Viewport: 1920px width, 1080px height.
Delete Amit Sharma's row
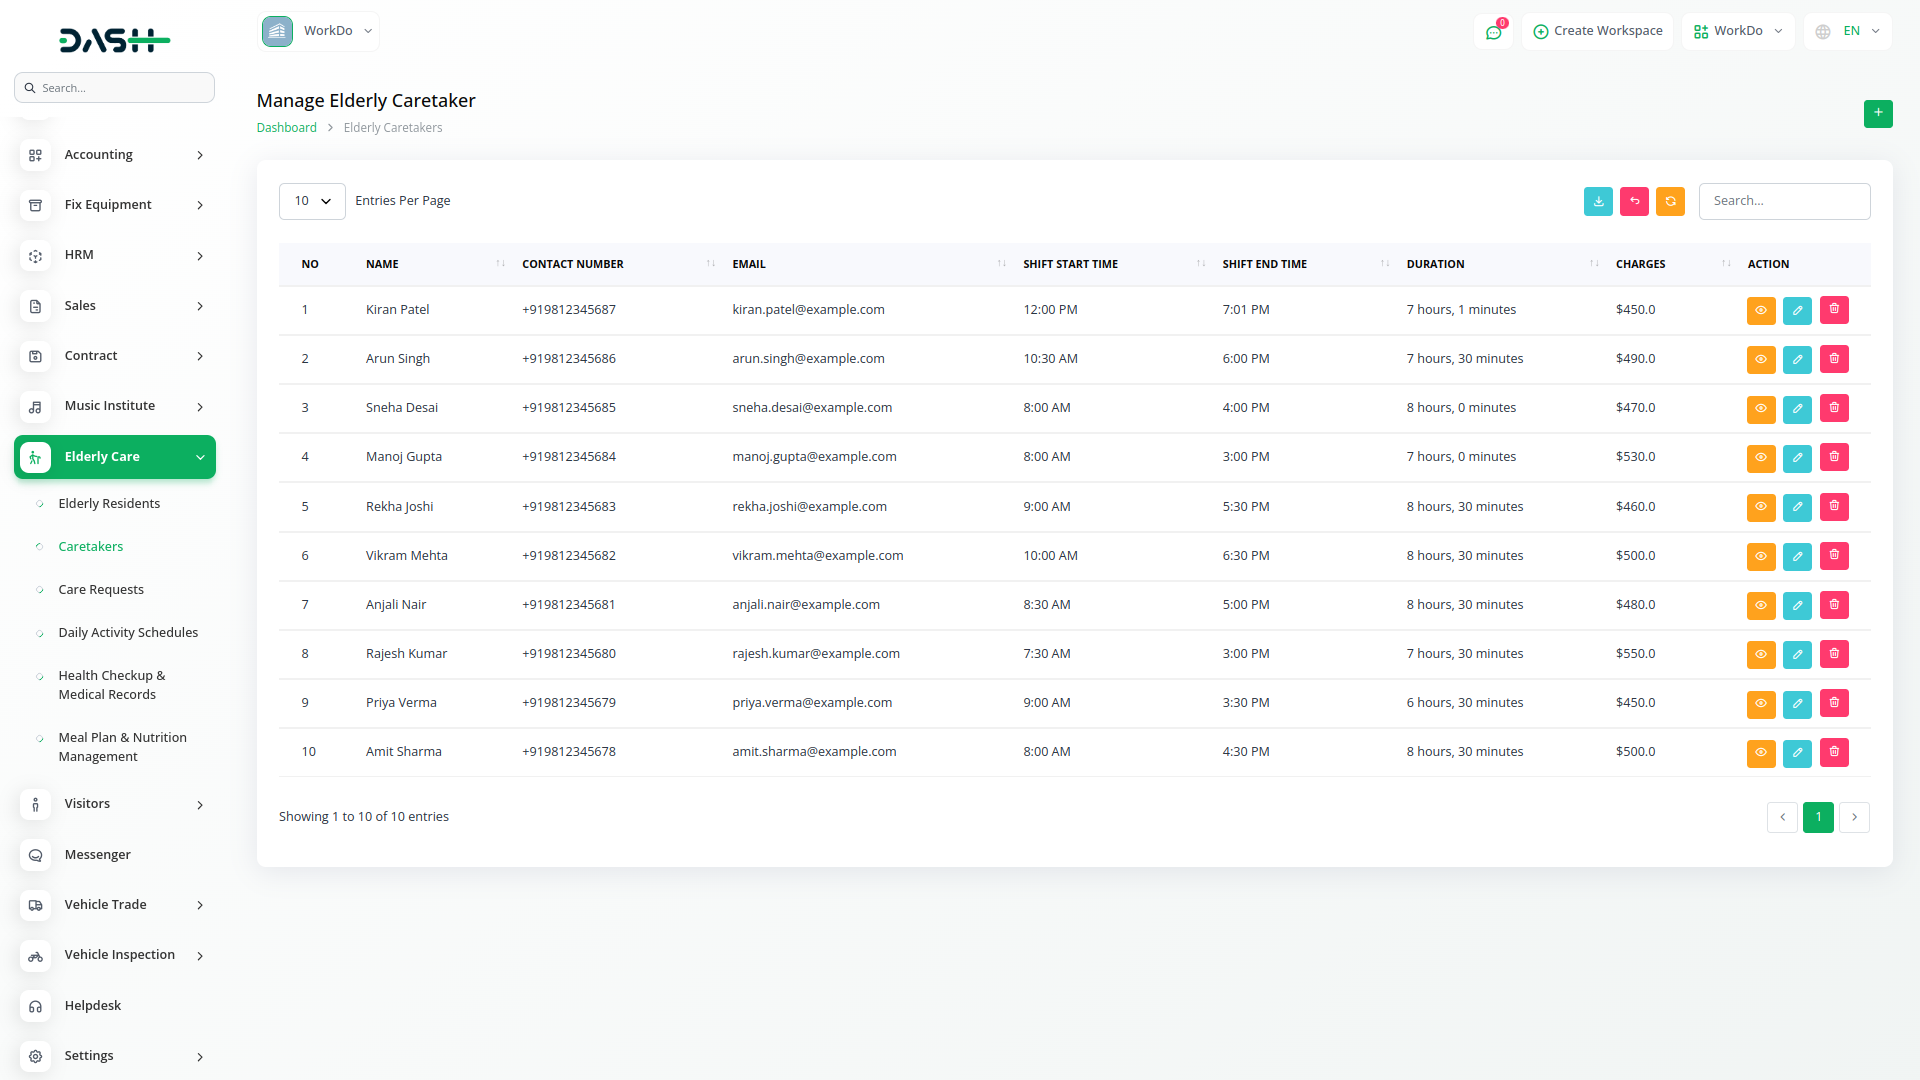point(1834,752)
